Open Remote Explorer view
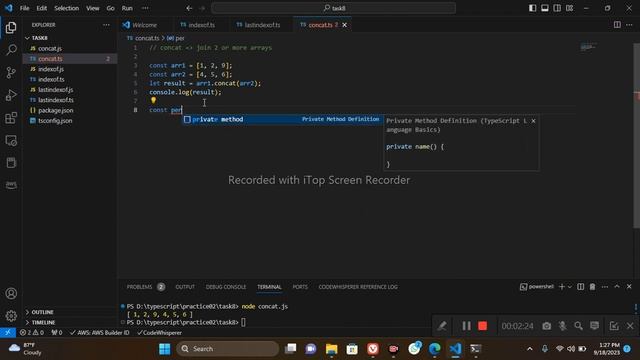Viewport: 640px width, 360px height. tap(11, 140)
